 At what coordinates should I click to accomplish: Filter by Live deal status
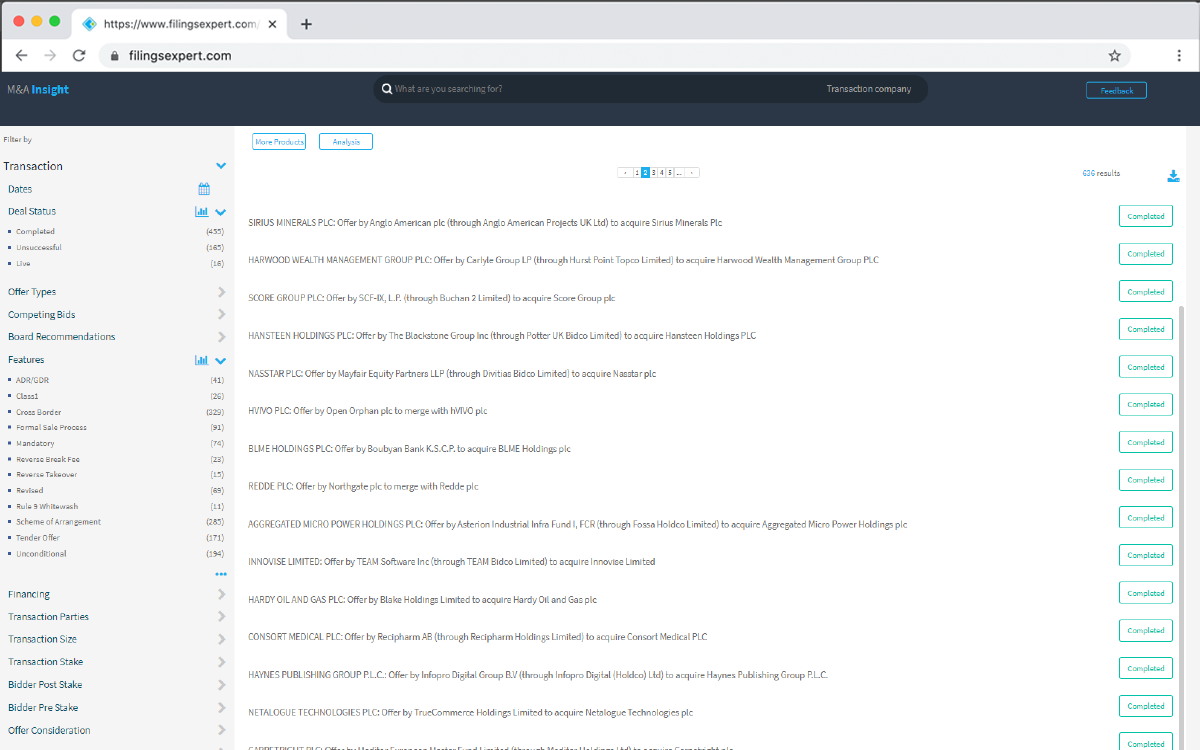pos(23,264)
